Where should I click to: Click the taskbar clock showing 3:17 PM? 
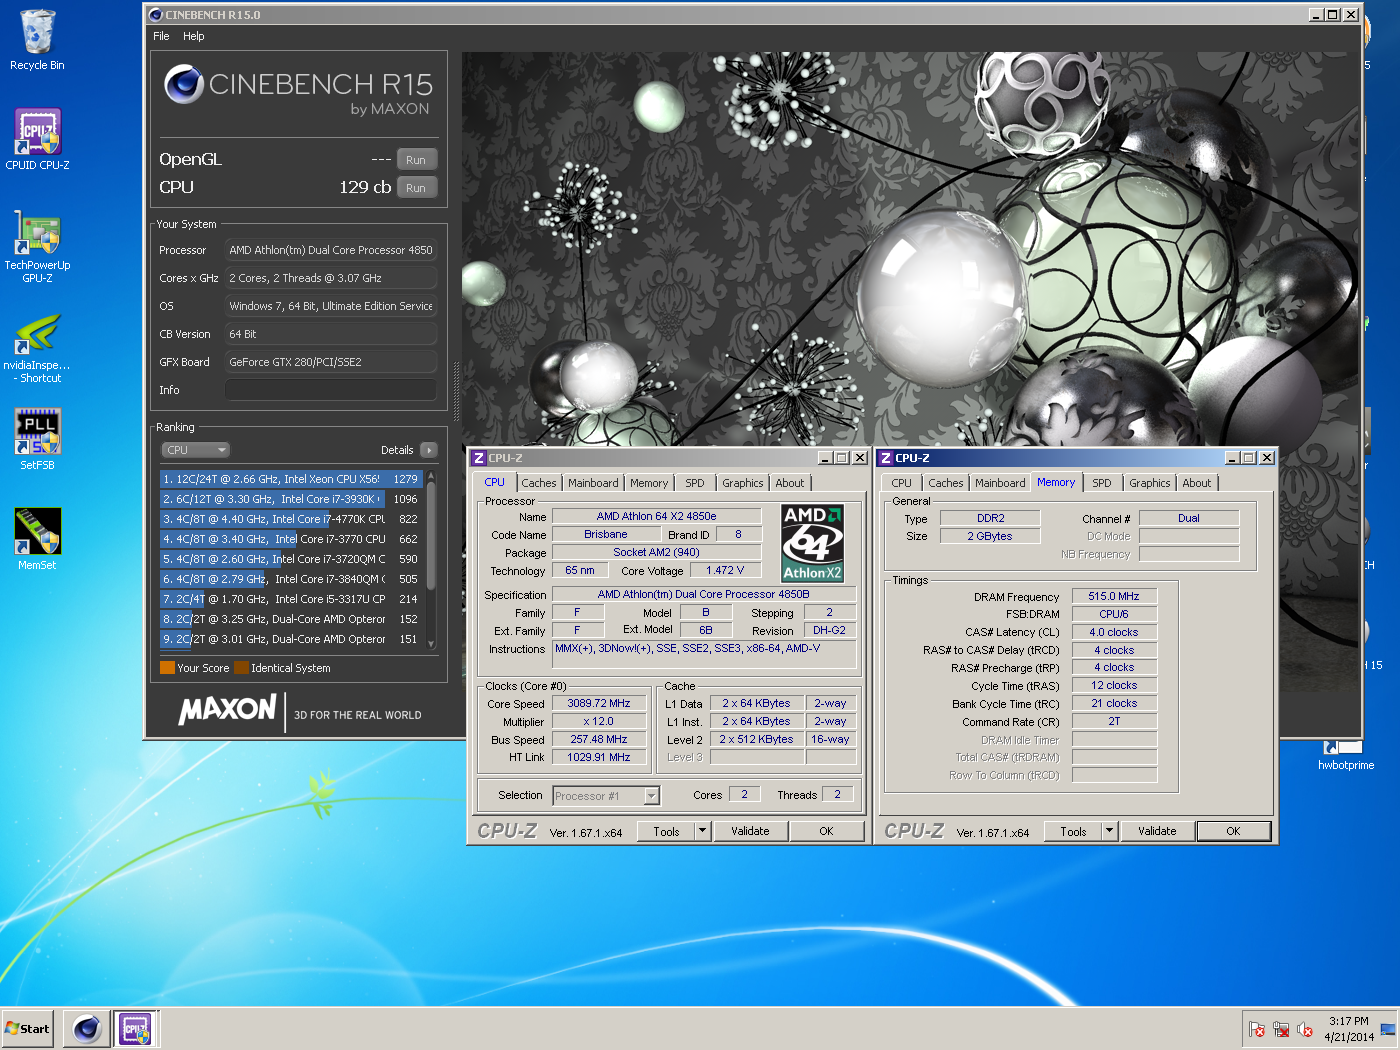1349,1029
